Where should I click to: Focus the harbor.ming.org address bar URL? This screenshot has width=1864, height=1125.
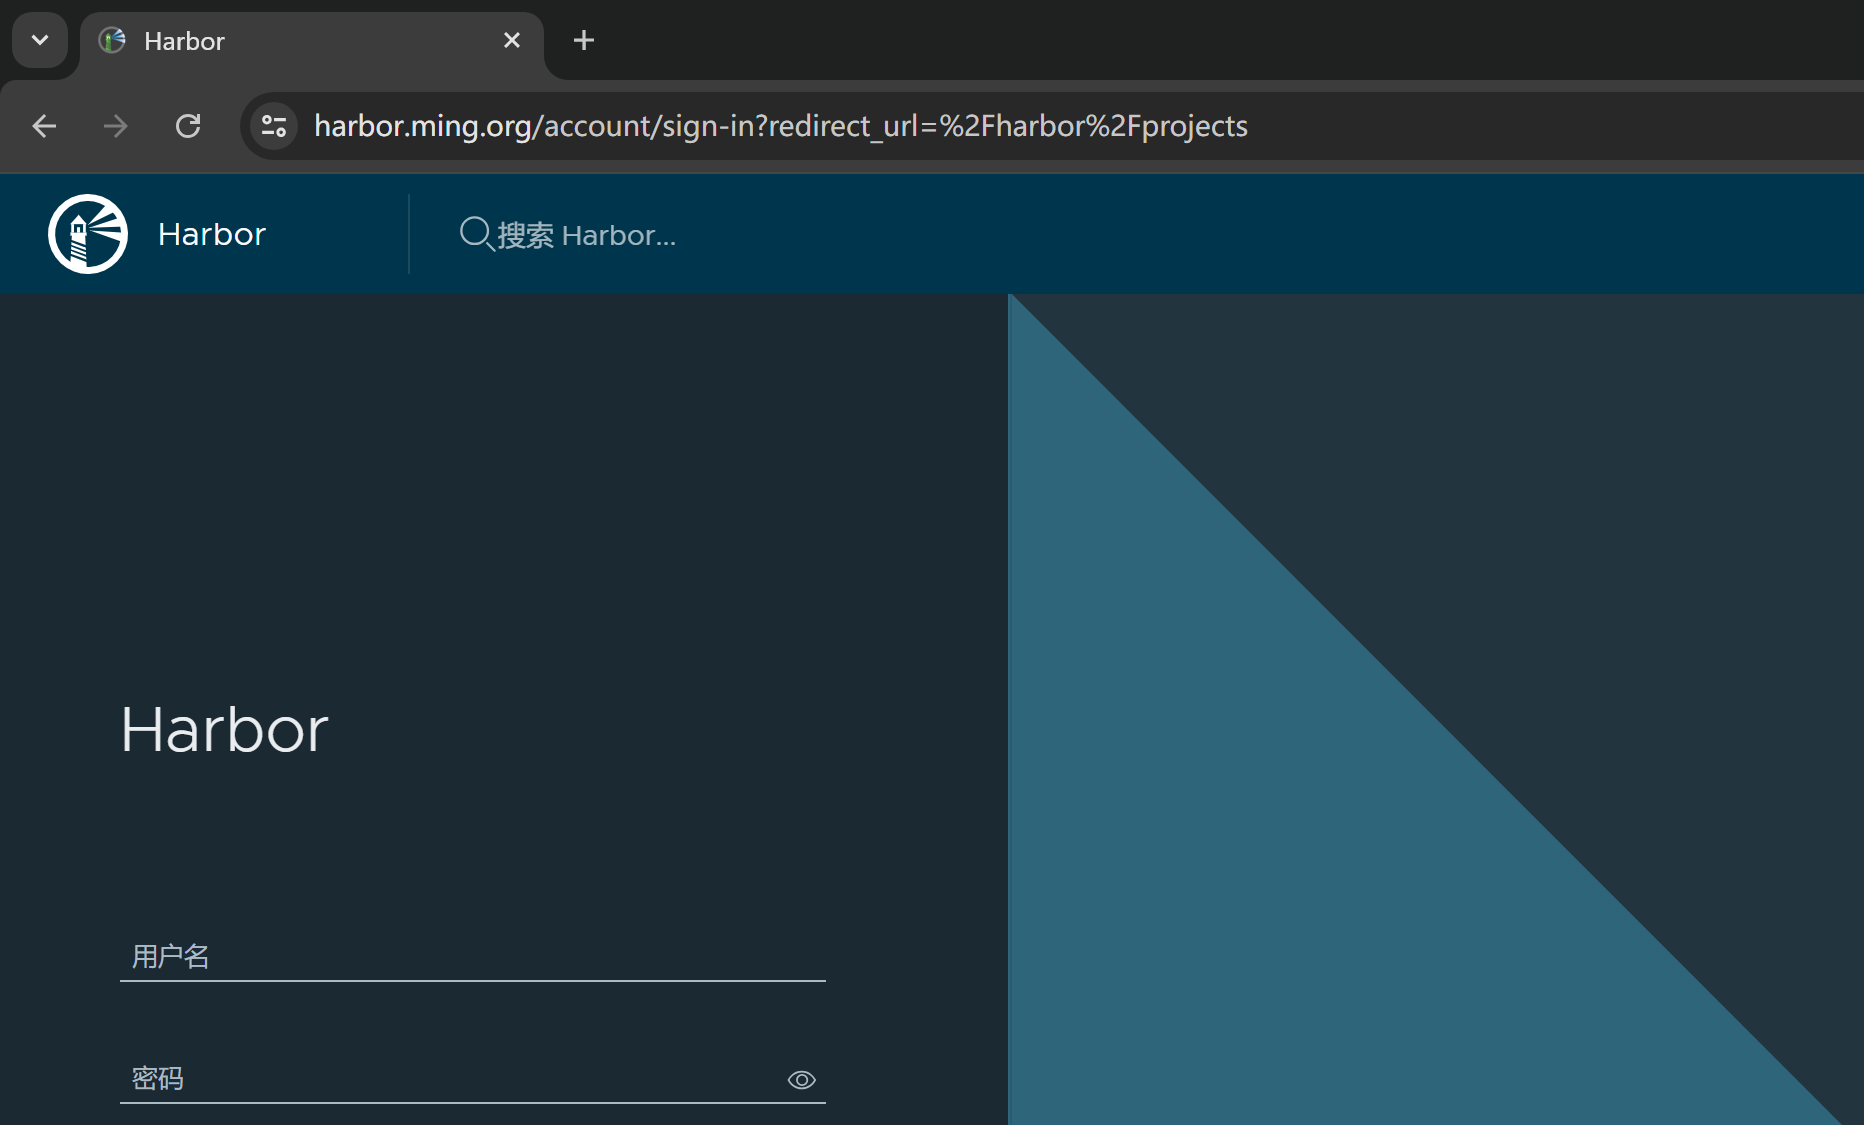pyautogui.click(x=780, y=126)
